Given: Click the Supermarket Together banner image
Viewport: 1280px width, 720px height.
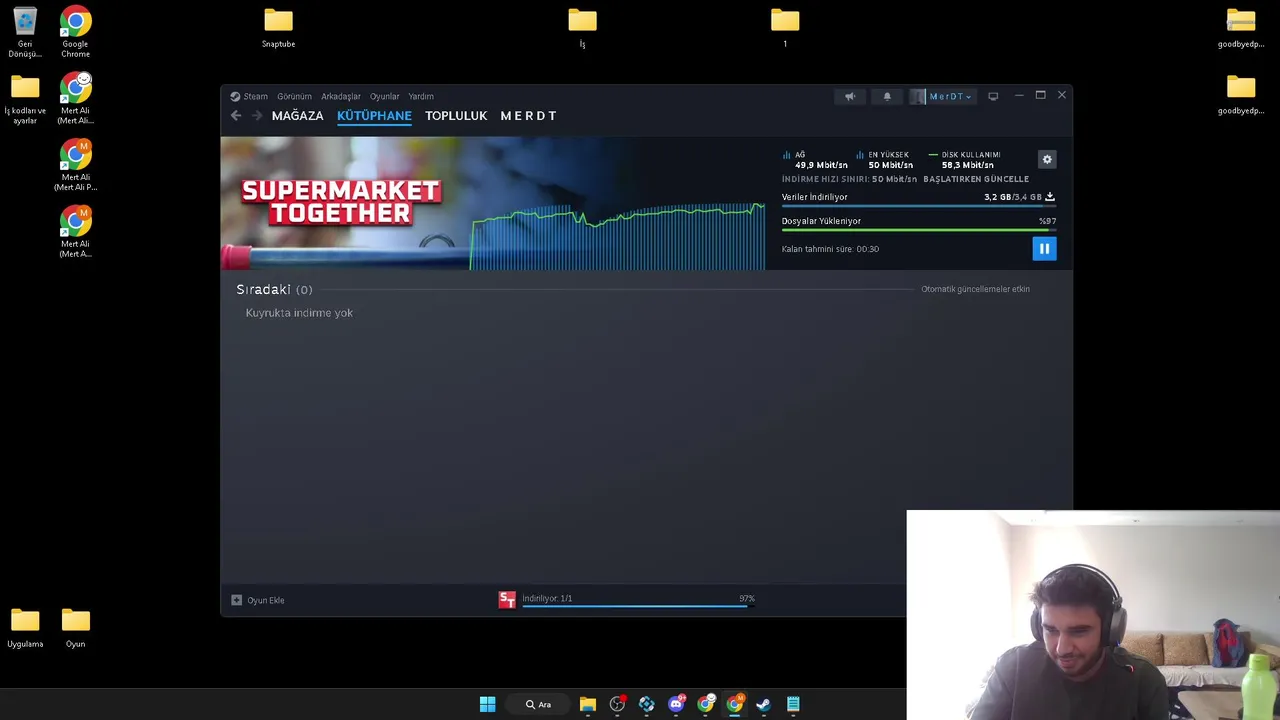Looking at the screenshot, I should click(345, 203).
